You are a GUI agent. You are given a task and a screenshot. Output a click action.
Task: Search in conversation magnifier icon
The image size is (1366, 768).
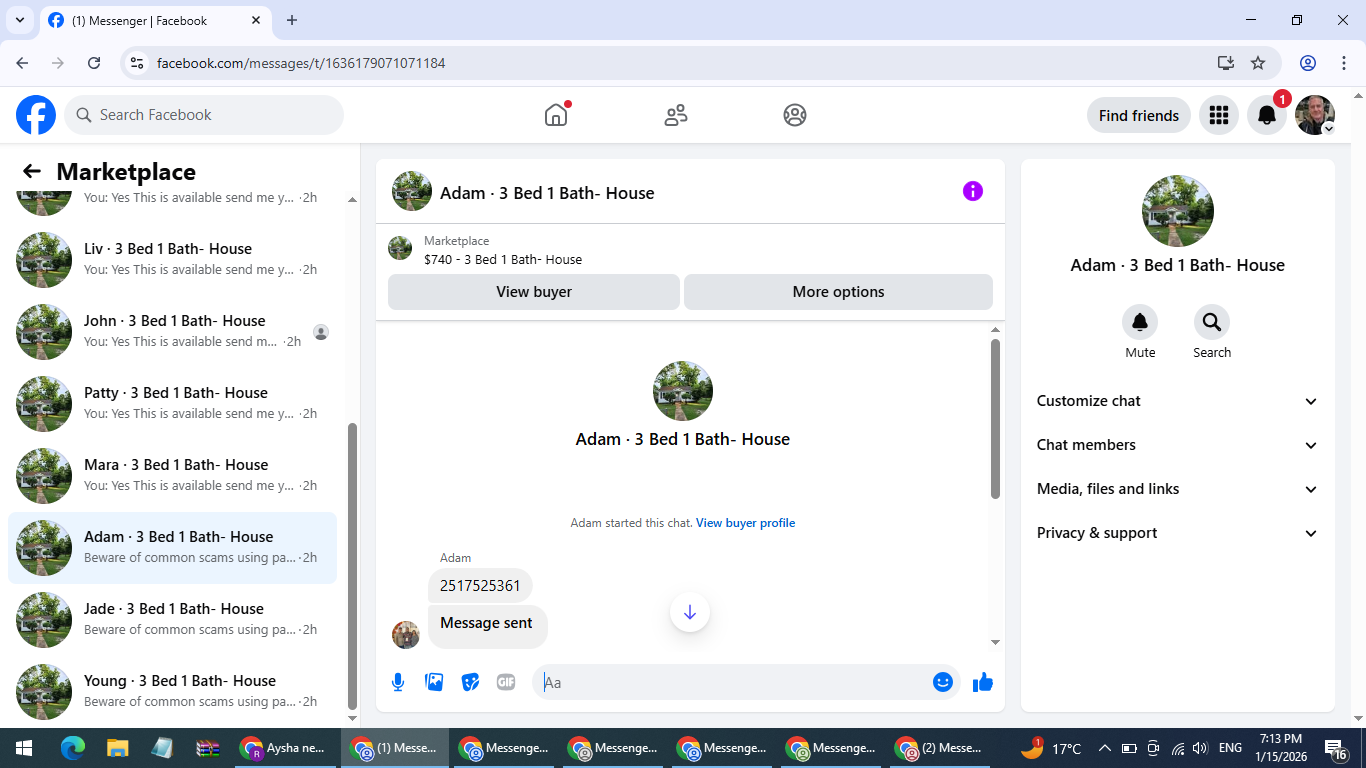[1212, 322]
